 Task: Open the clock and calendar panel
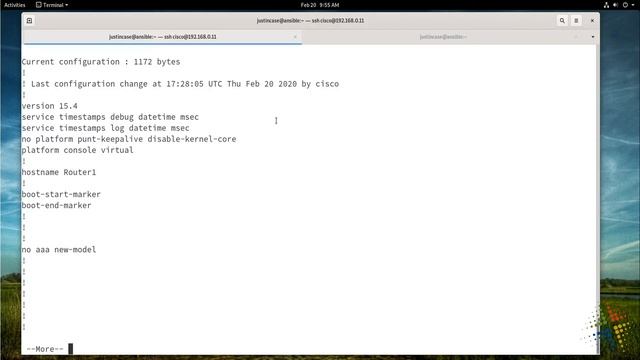pos(320,5)
